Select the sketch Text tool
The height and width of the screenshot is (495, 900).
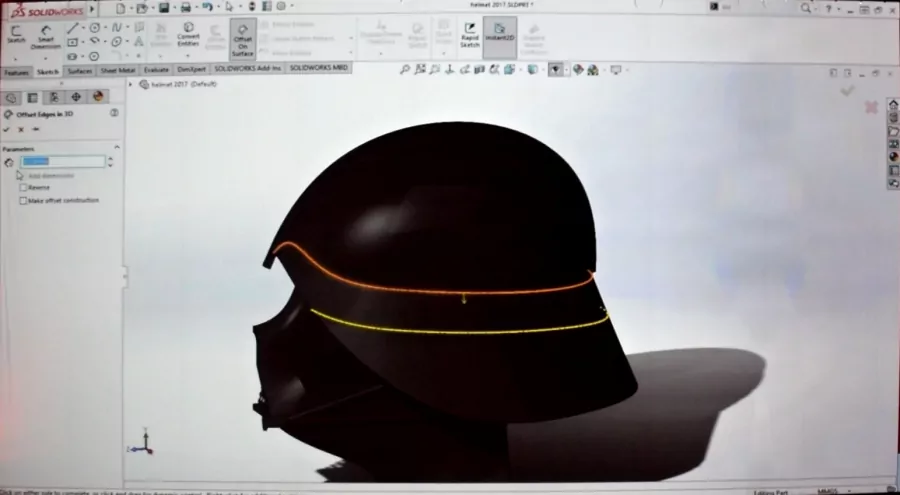tap(139, 41)
